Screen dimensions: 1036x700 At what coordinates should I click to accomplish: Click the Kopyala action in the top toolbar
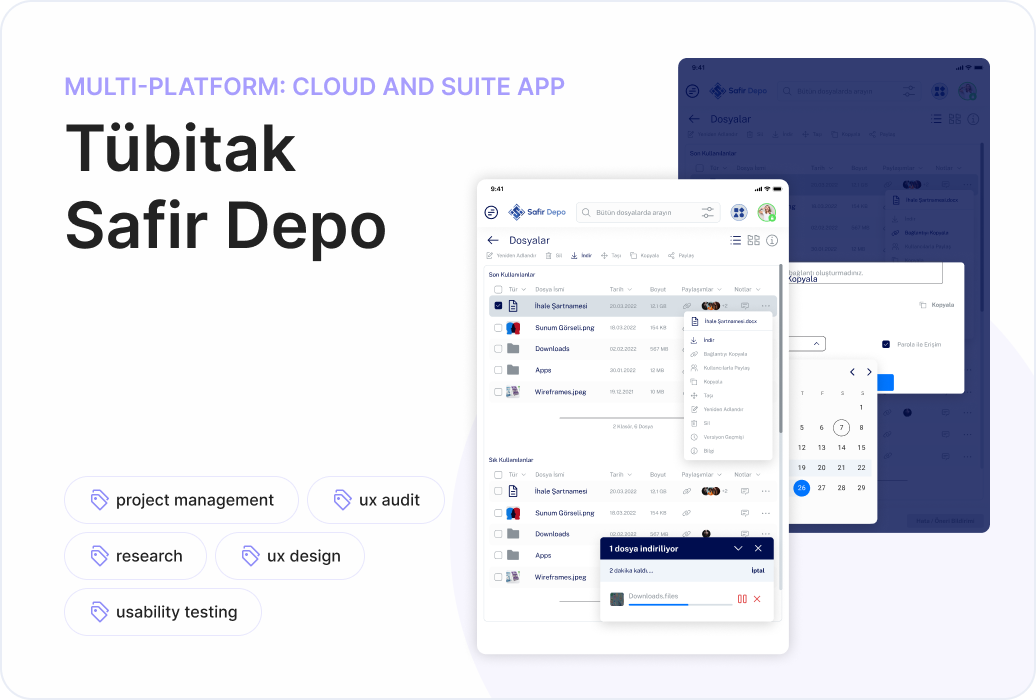coord(645,255)
